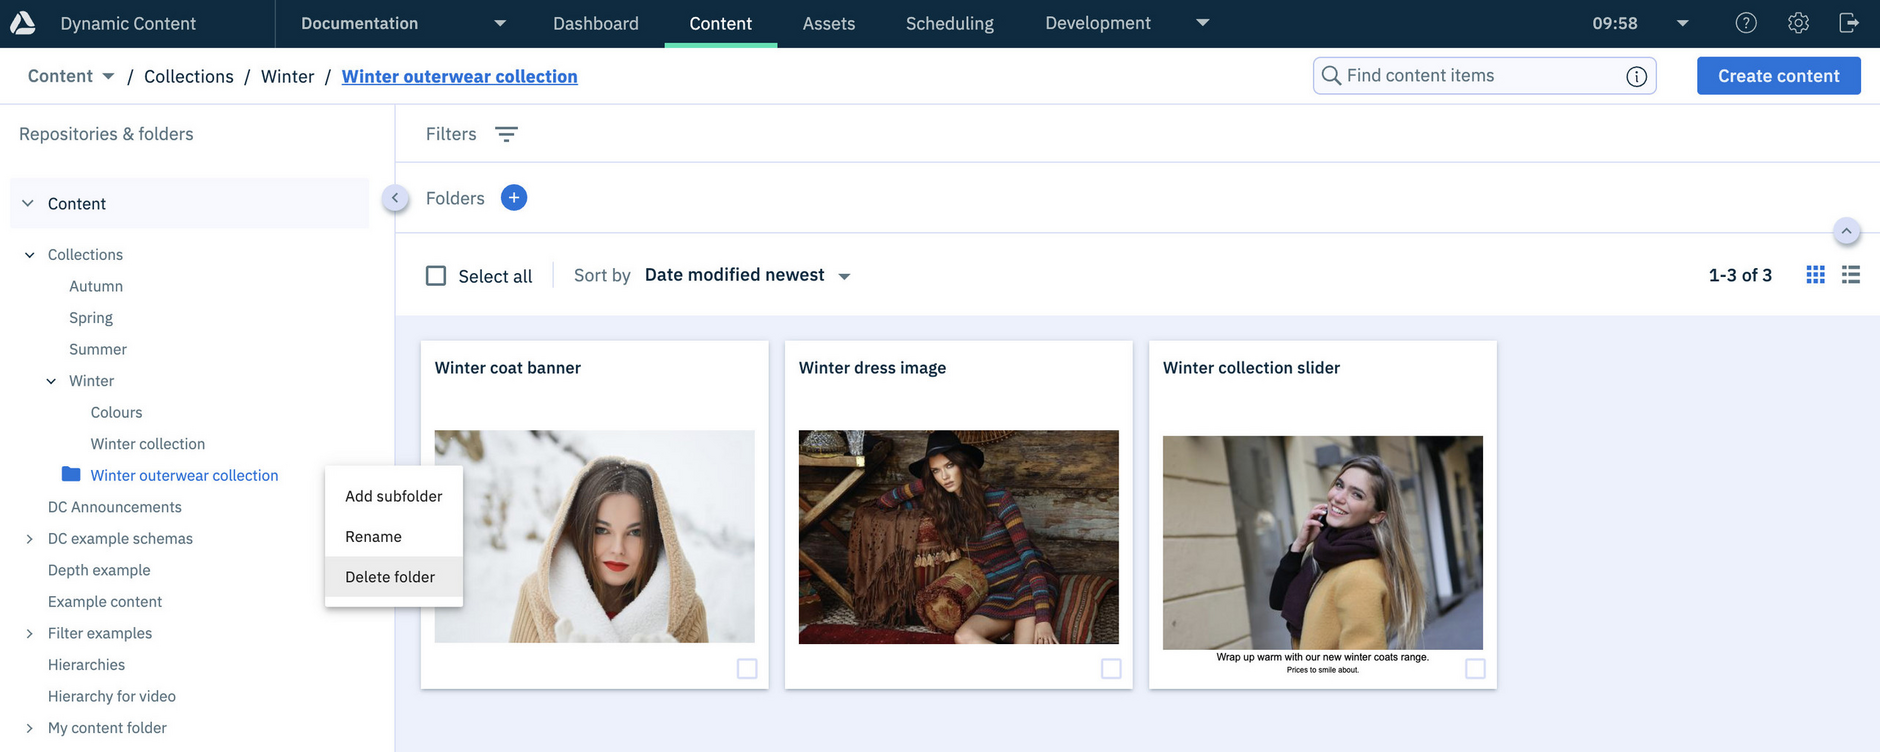Click the search magnifier icon
1880x752 pixels.
(1331, 76)
